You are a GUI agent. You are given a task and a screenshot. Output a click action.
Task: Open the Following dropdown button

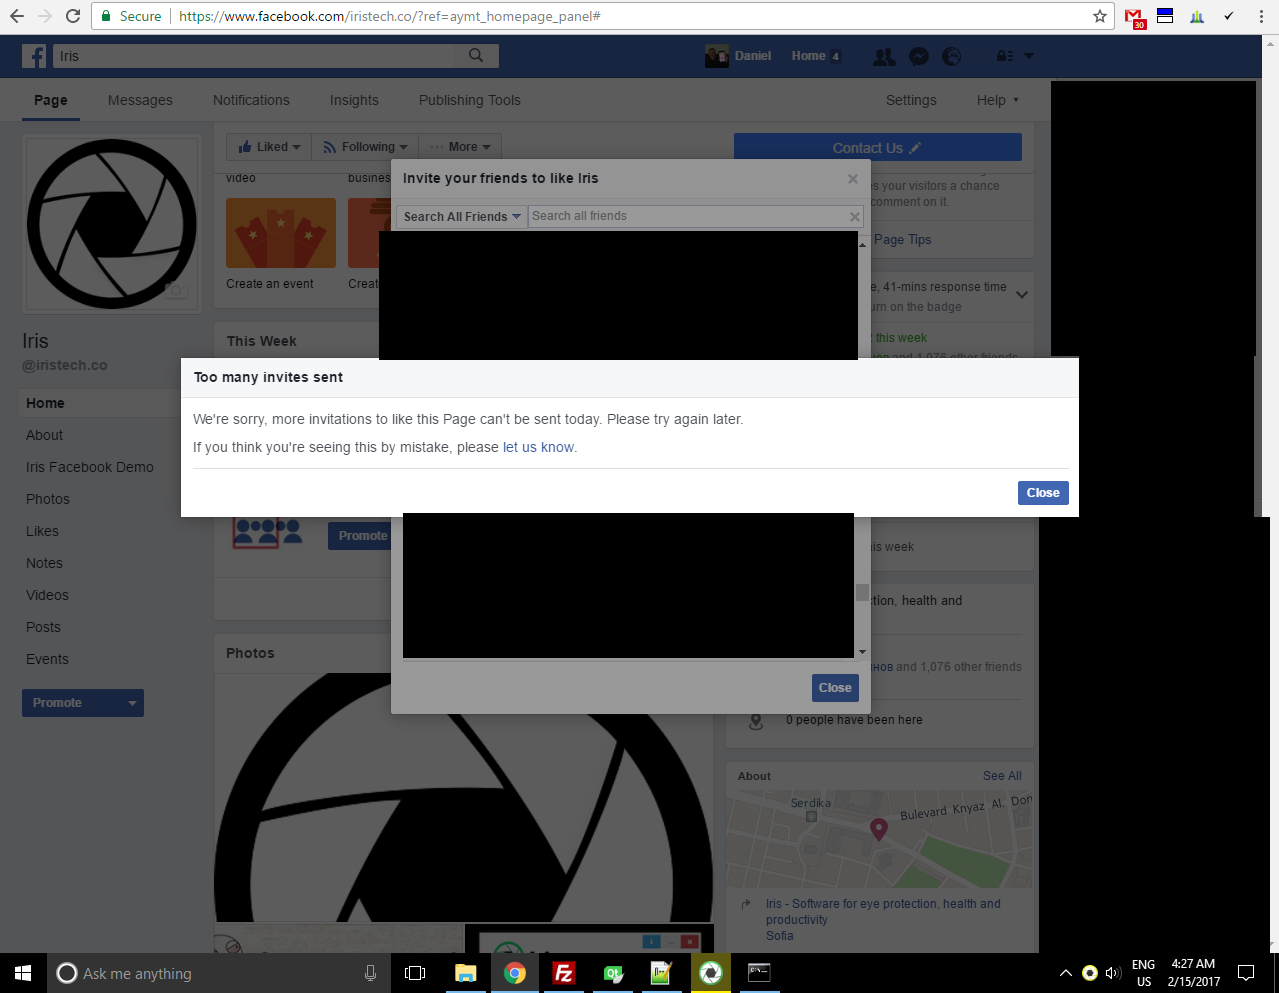point(365,147)
